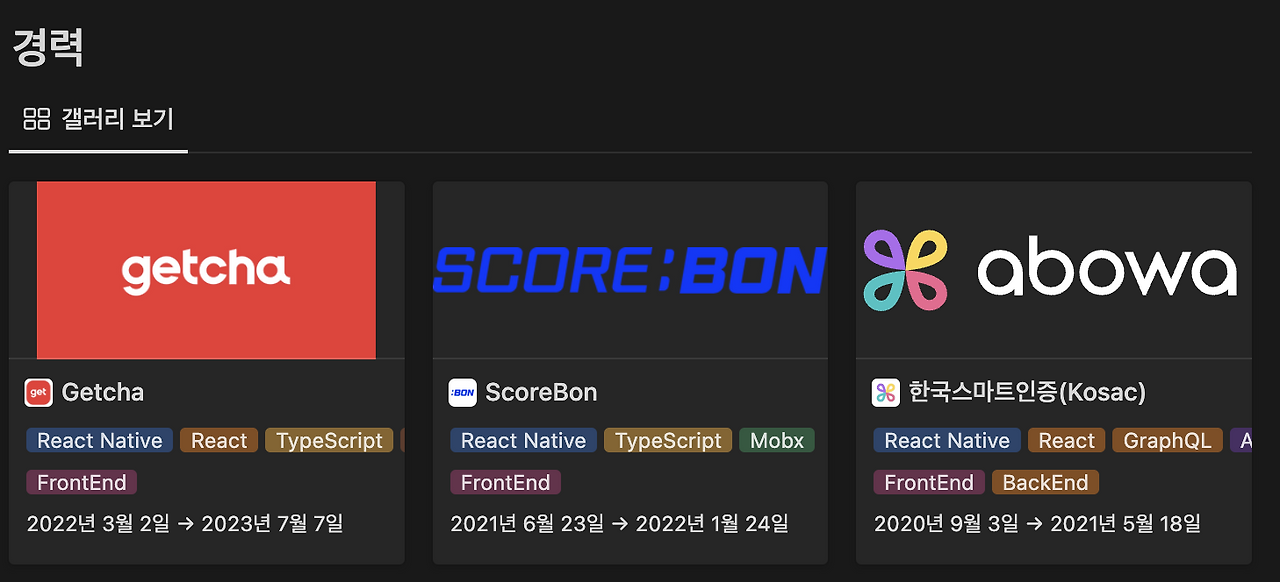Open the 한국스마트인증(Kosac) card title
1280x582 pixels.
click(x=1027, y=393)
